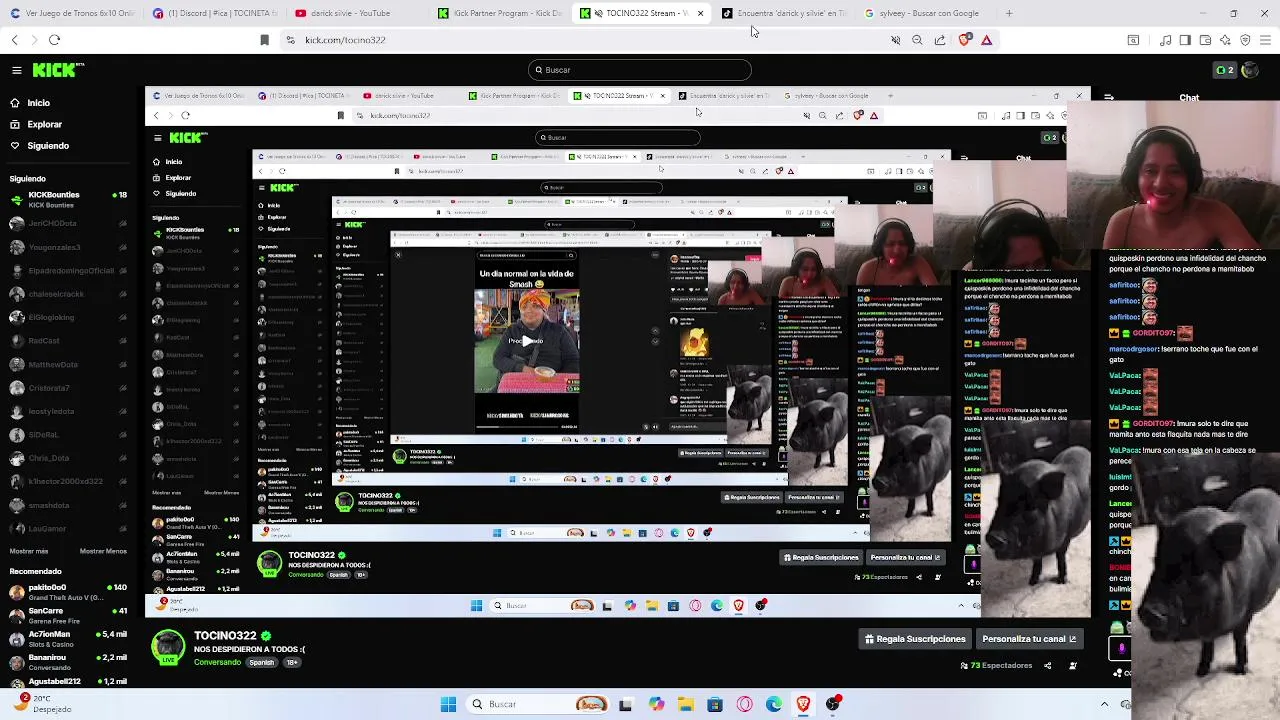The image size is (1280, 720).
Task: Open Opera browser from the taskbar
Action: click(x=744, y=704)
